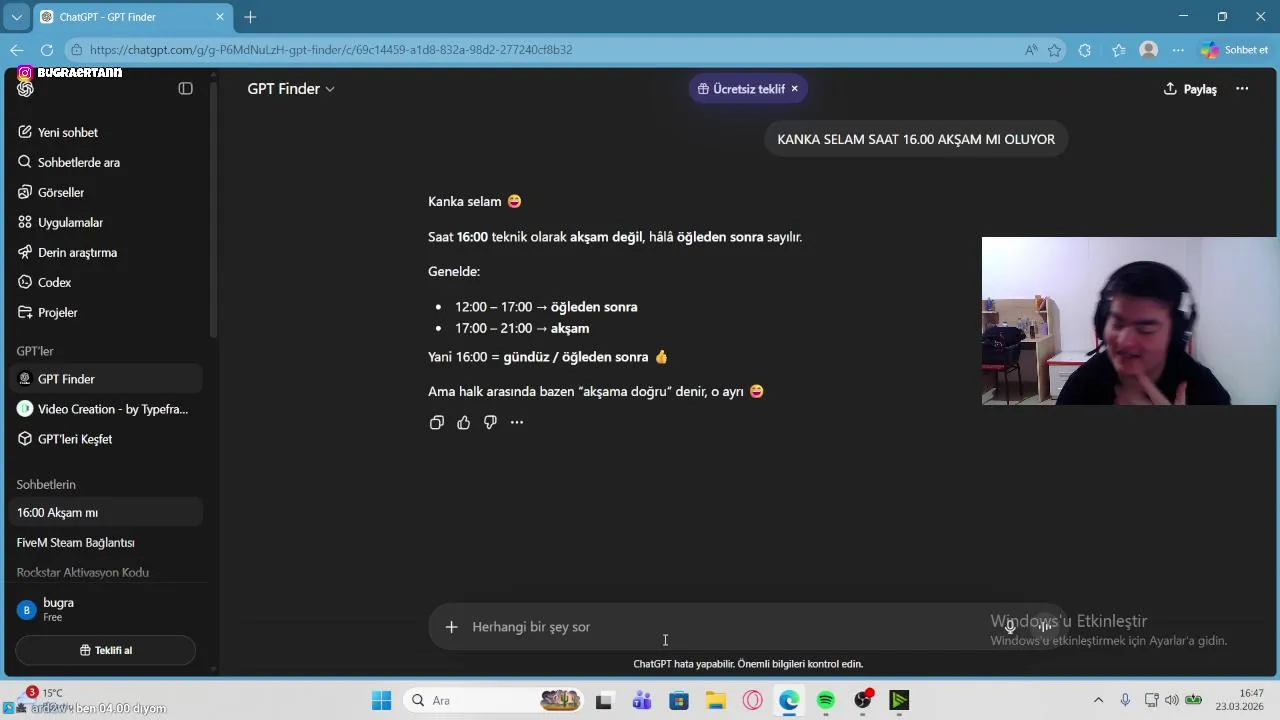
Task: Click the voice mode button in composer
Action: pyautogui.click(x=1044, y=627)
